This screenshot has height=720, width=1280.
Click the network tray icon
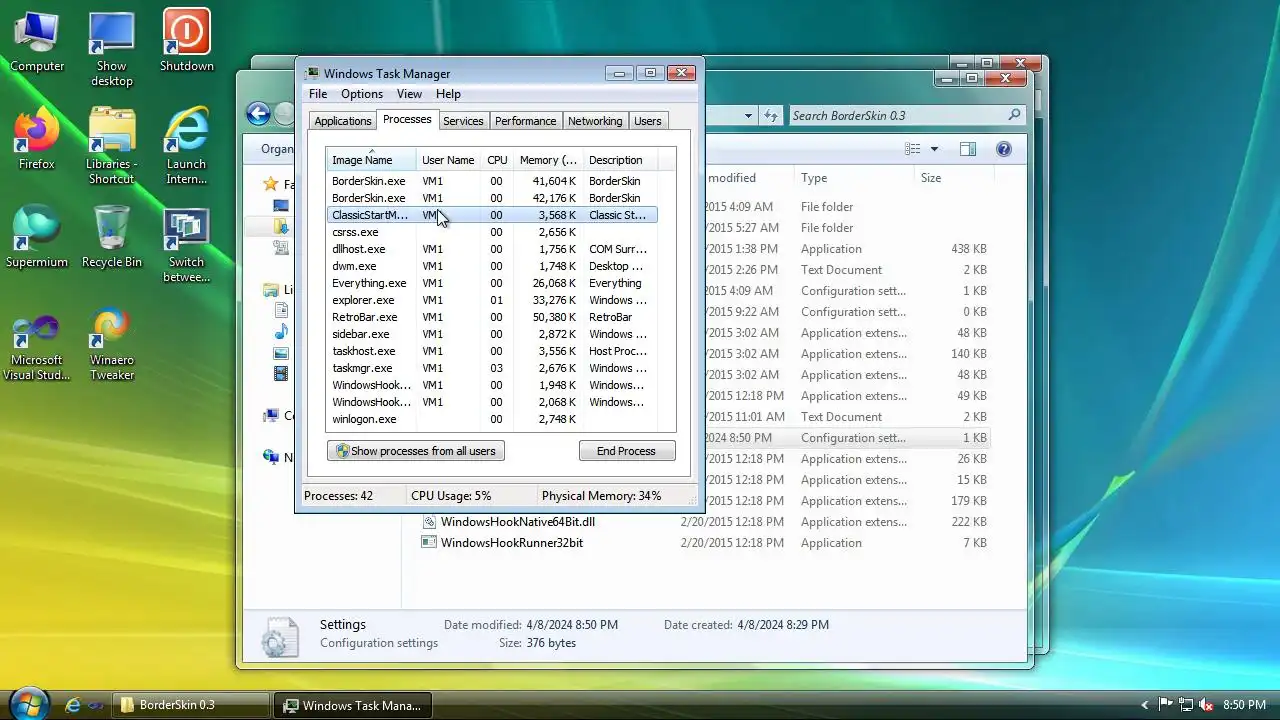point(1186,705)
